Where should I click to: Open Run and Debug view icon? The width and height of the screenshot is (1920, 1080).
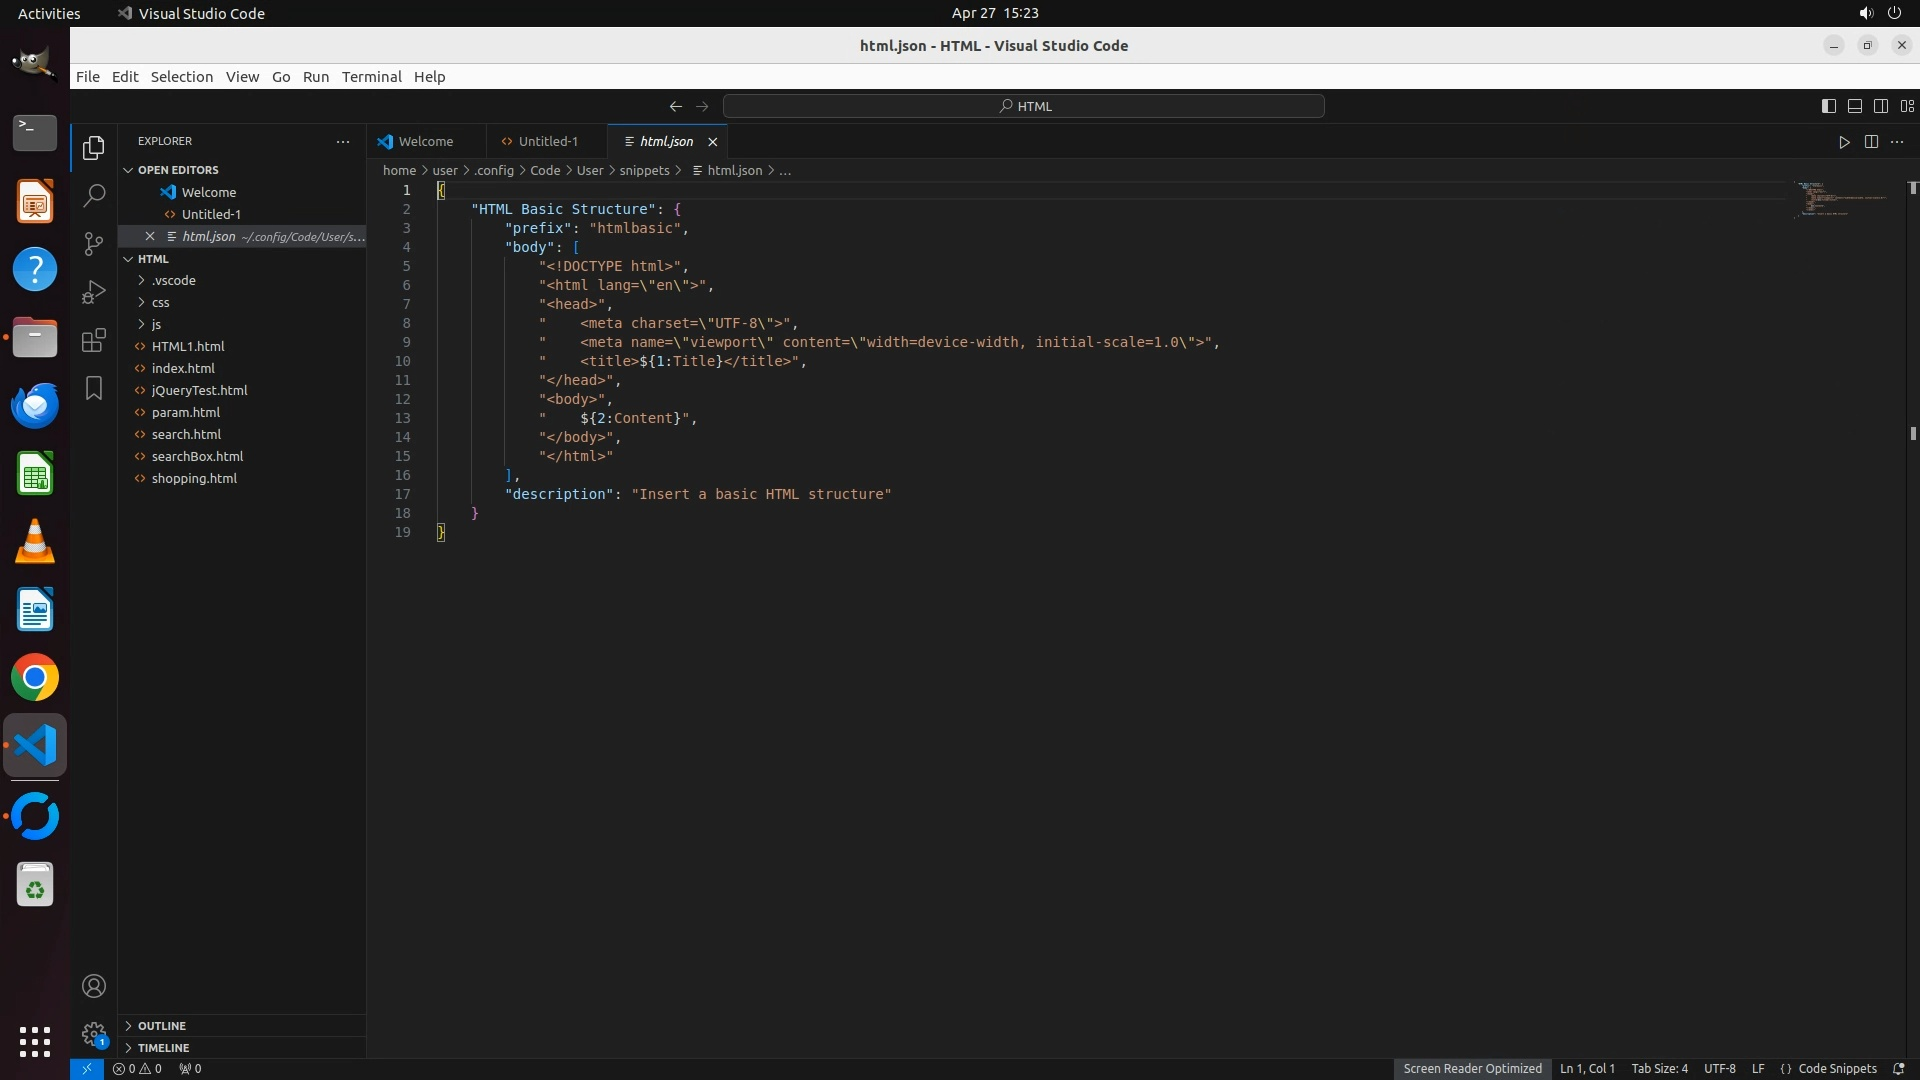94,292
